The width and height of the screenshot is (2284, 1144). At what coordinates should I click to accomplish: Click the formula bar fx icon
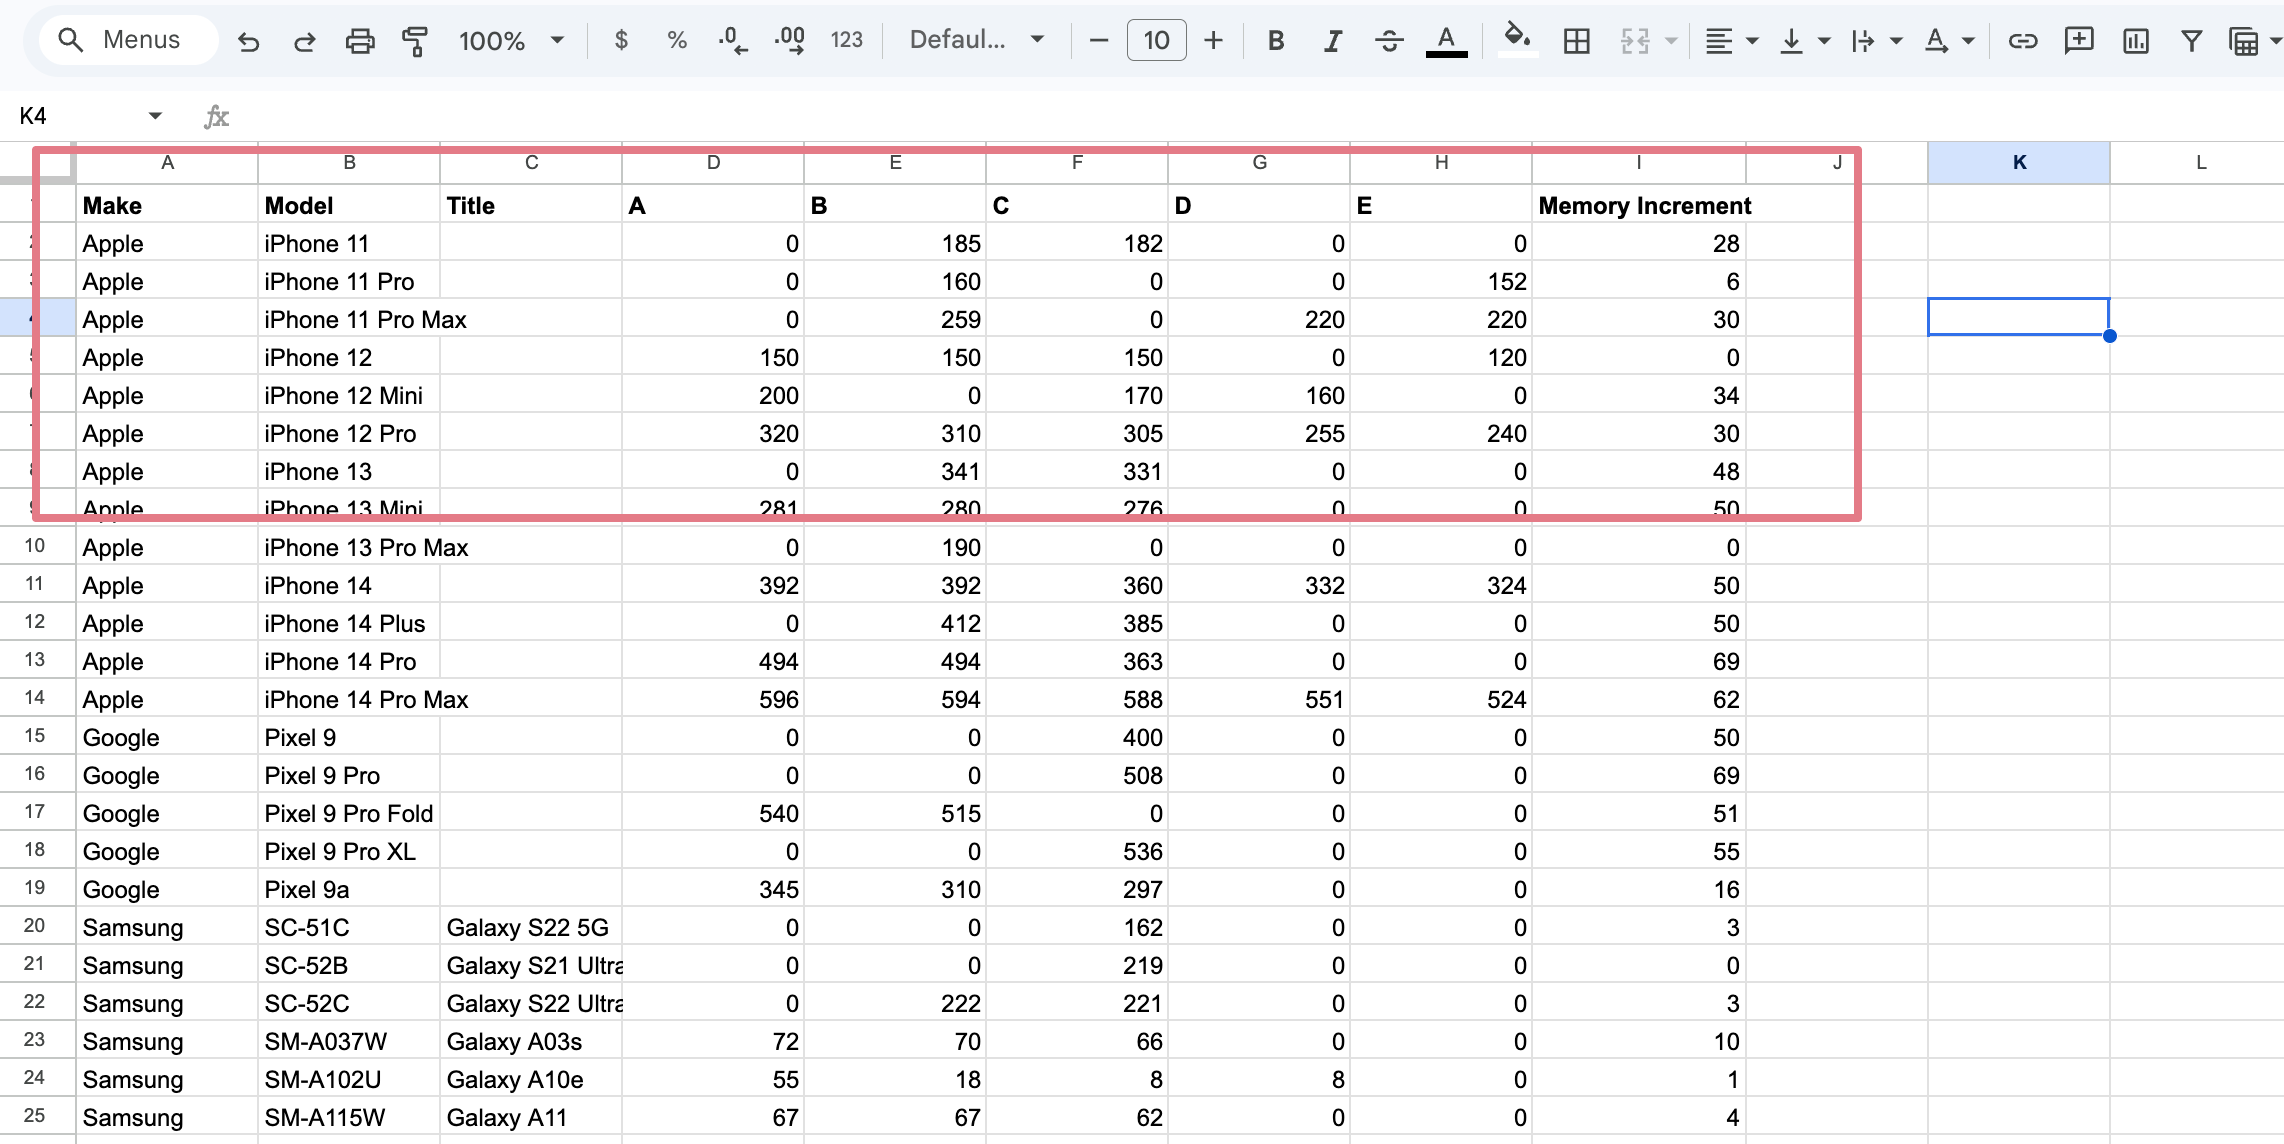click(216, 117)
